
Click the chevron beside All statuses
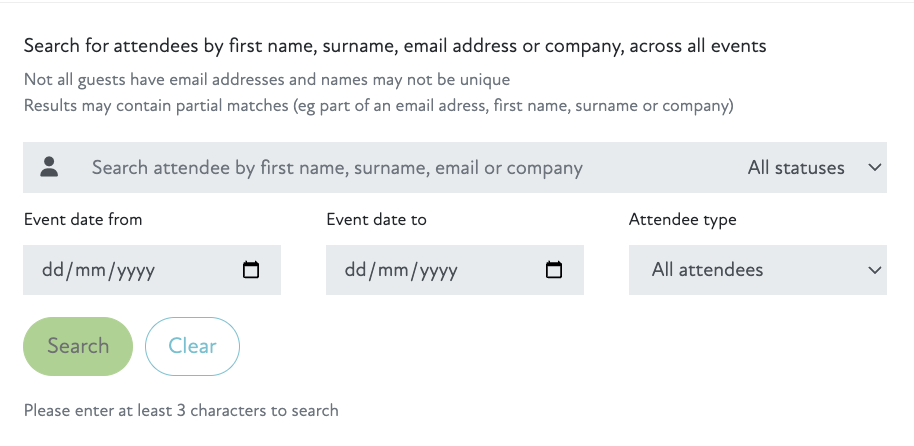click(874, 168)
